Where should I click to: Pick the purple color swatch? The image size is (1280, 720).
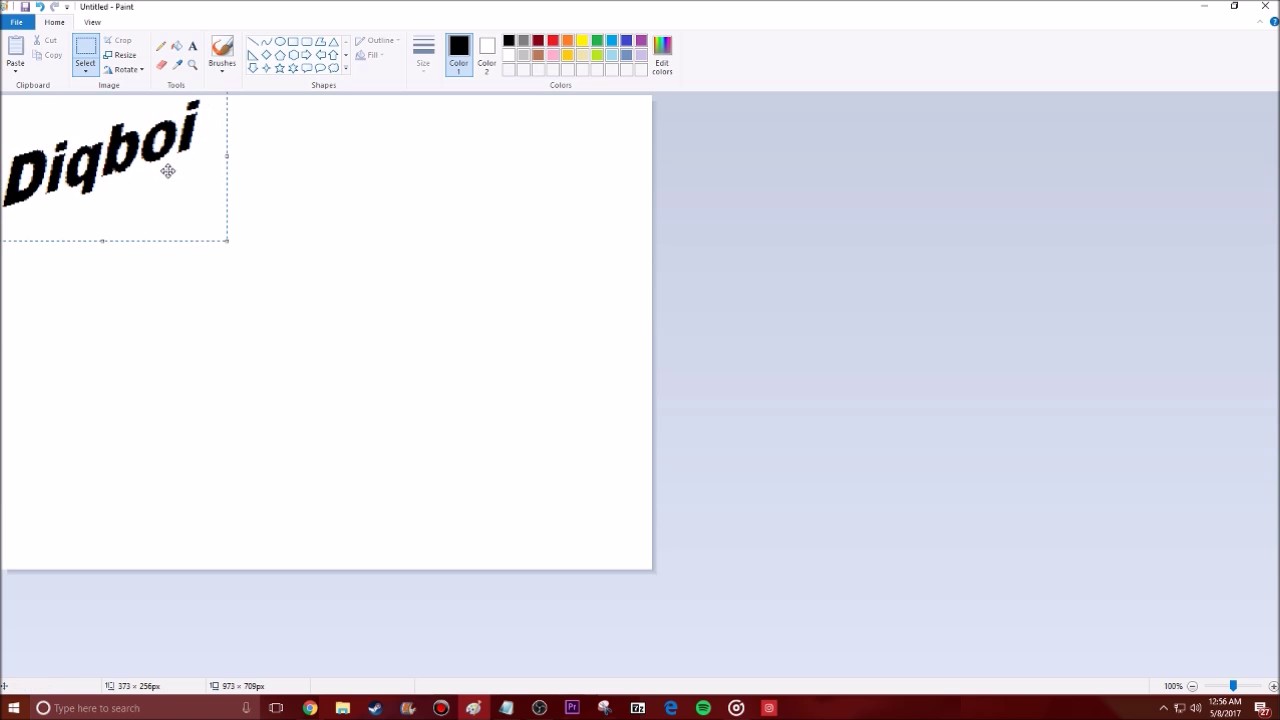pos(641,41)
